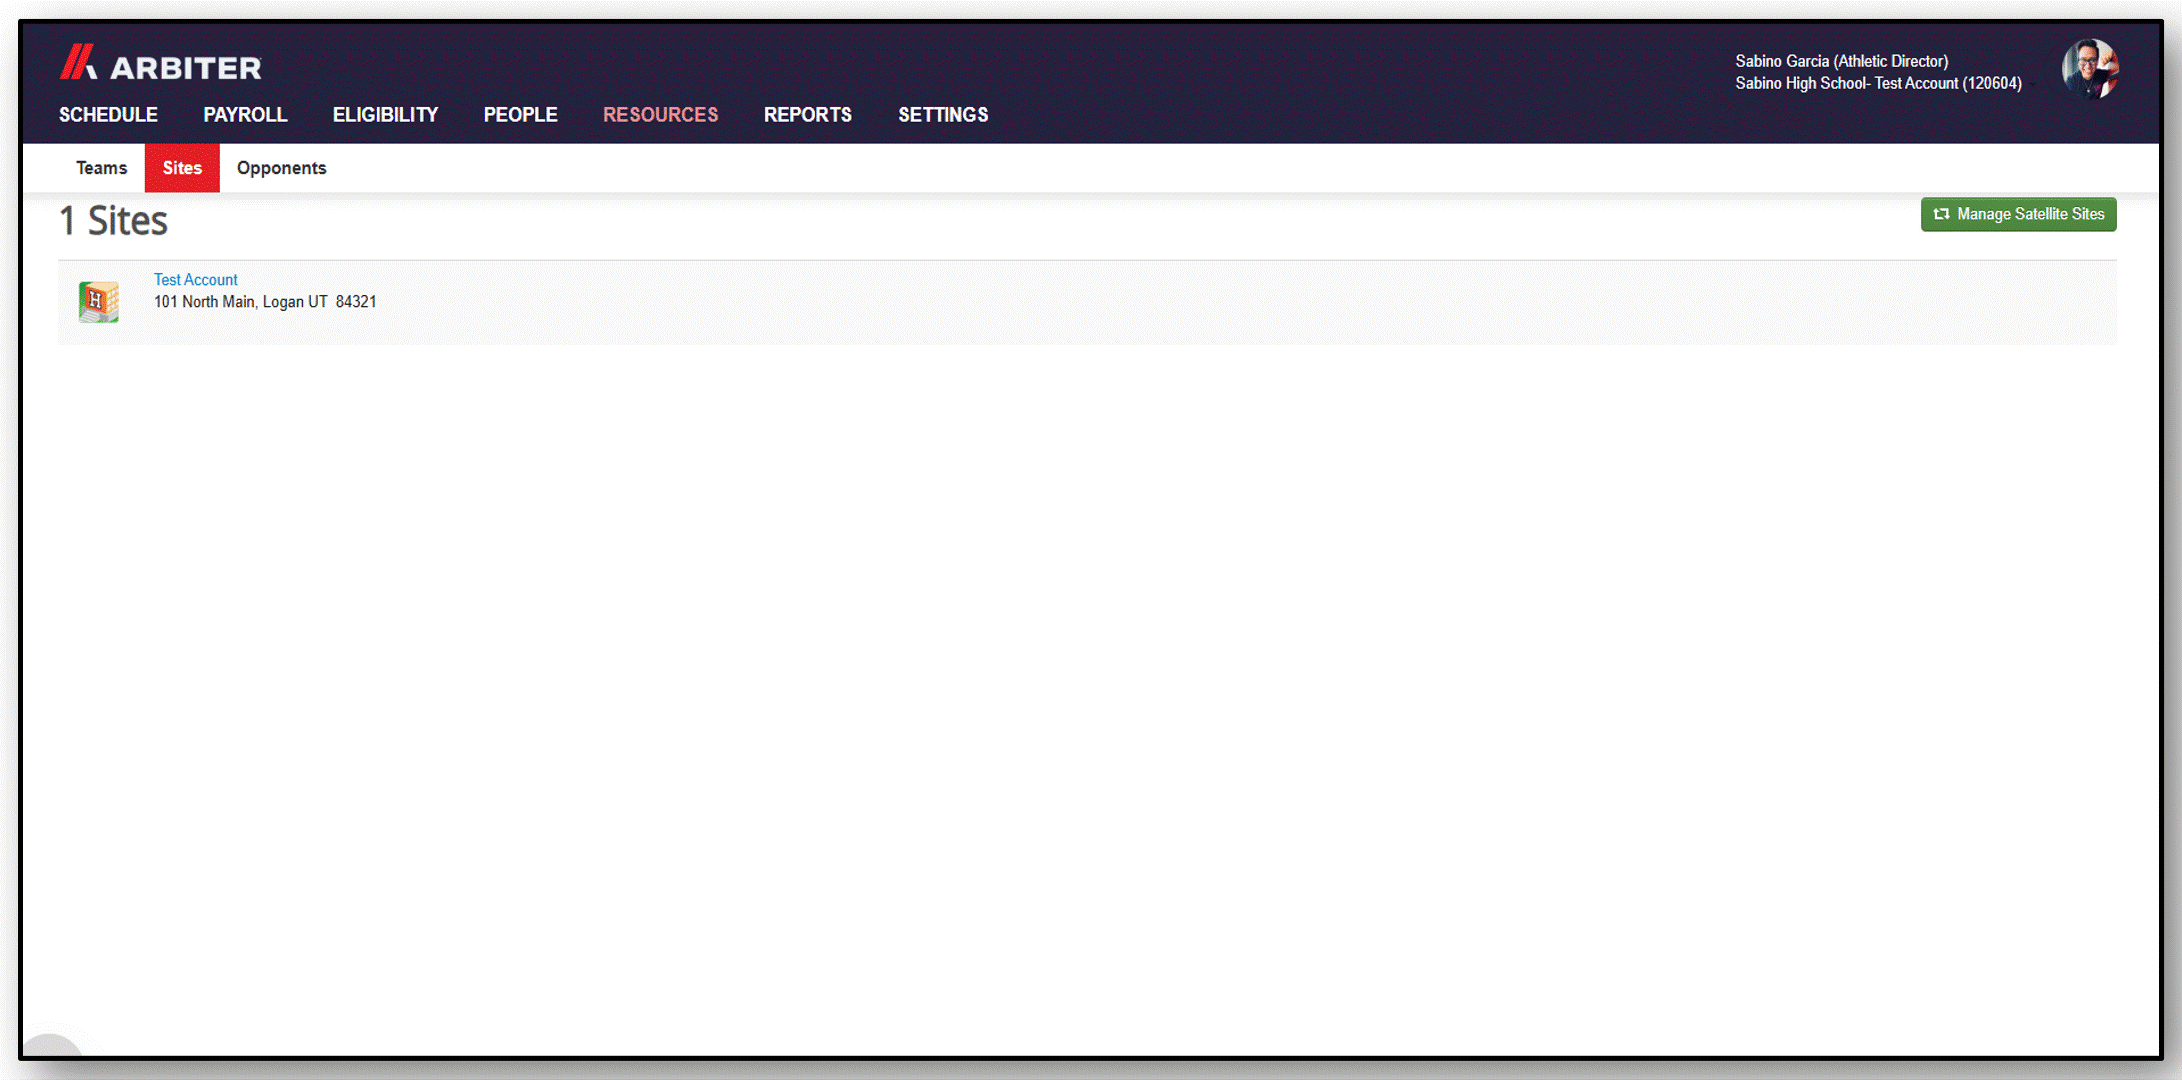2182x1080 pixels.
Task: Open the RESOURCES menu
Action: point(660,115)
